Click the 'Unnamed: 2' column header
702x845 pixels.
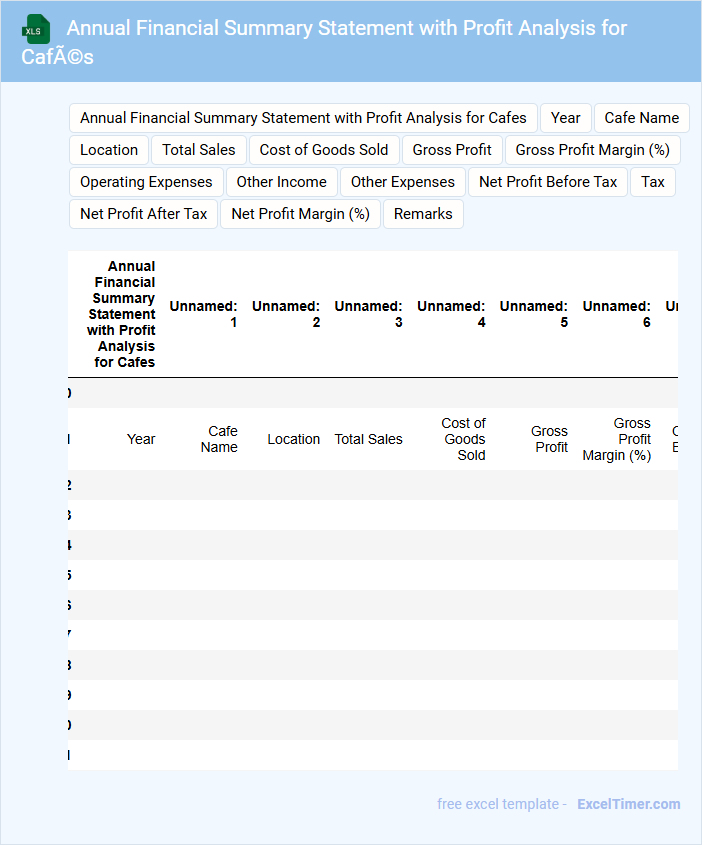coord(286,314)
